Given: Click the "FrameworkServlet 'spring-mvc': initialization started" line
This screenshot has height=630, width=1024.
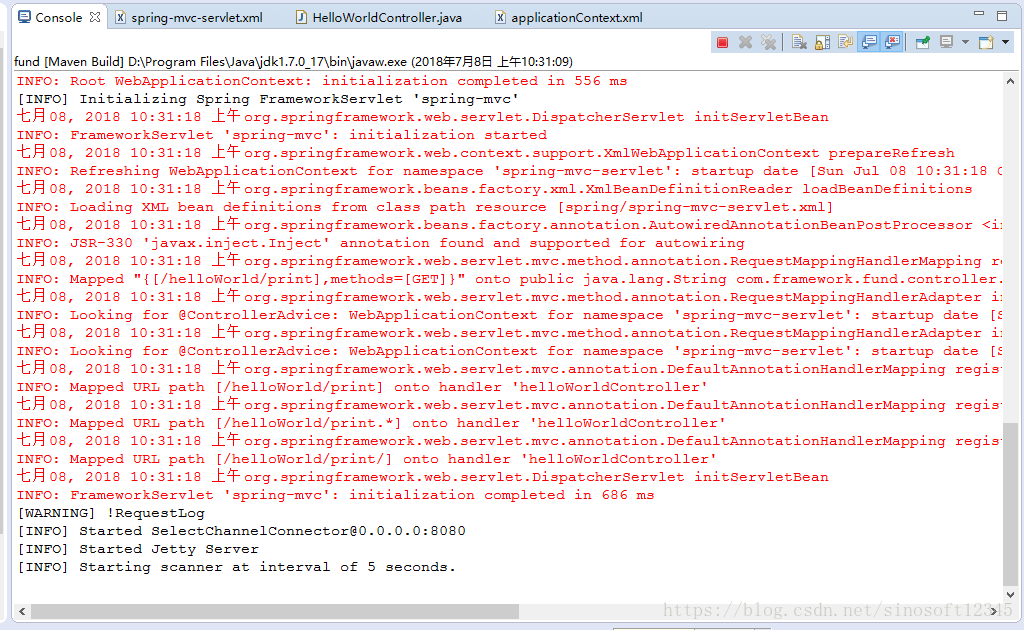Looking at the screenshot, I should coord(282,135).
